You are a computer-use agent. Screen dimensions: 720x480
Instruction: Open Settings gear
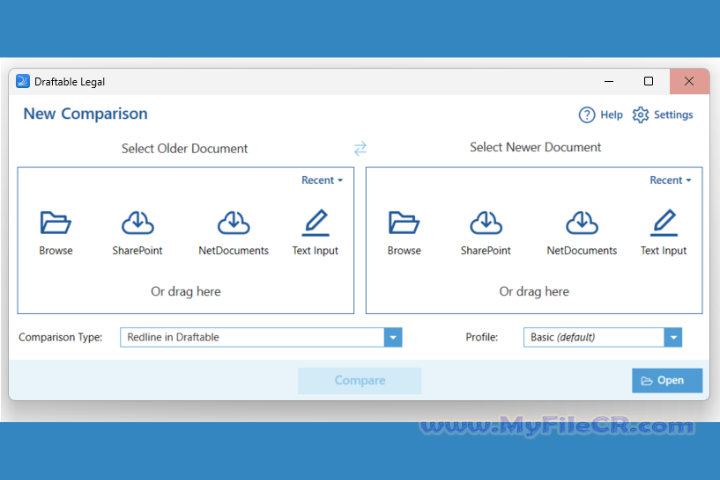click(662, 115)
